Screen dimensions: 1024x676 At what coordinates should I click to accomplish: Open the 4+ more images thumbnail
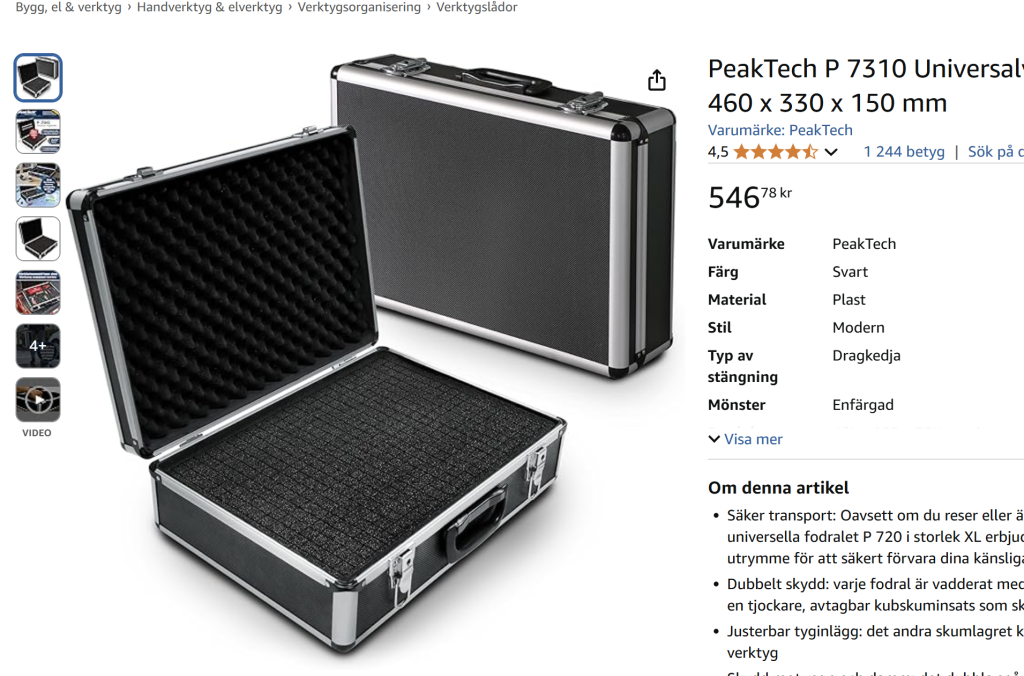pyautogui.click(x=38, y=346)
